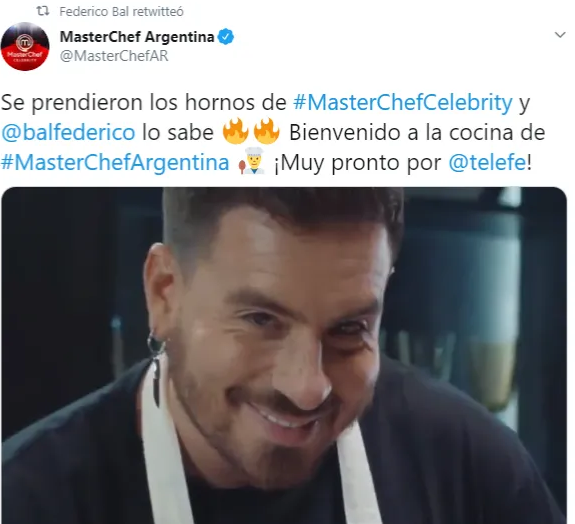Viewport: 575px width, 524px height.
Task: Click the retweet arrows icon above the tweet
Action: tap(43, 11)
